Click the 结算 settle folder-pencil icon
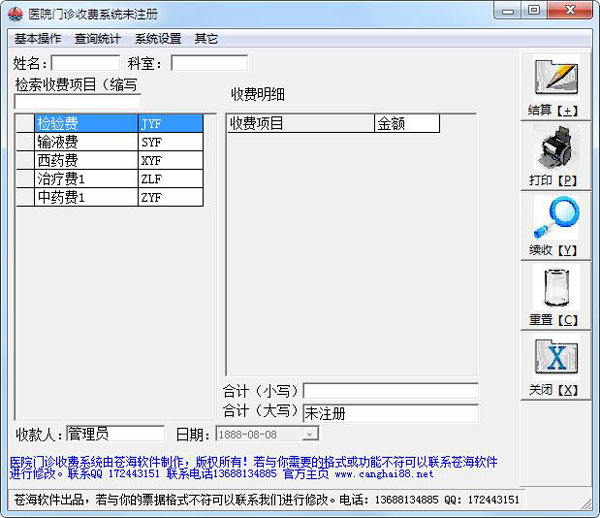The width and height of the screenshot is (600, 518). (556, 77)
